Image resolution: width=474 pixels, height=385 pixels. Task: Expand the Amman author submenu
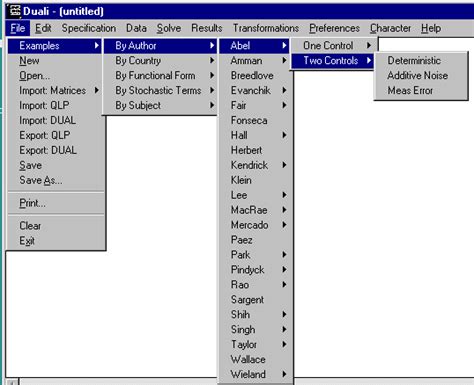(x=256, y=61)
